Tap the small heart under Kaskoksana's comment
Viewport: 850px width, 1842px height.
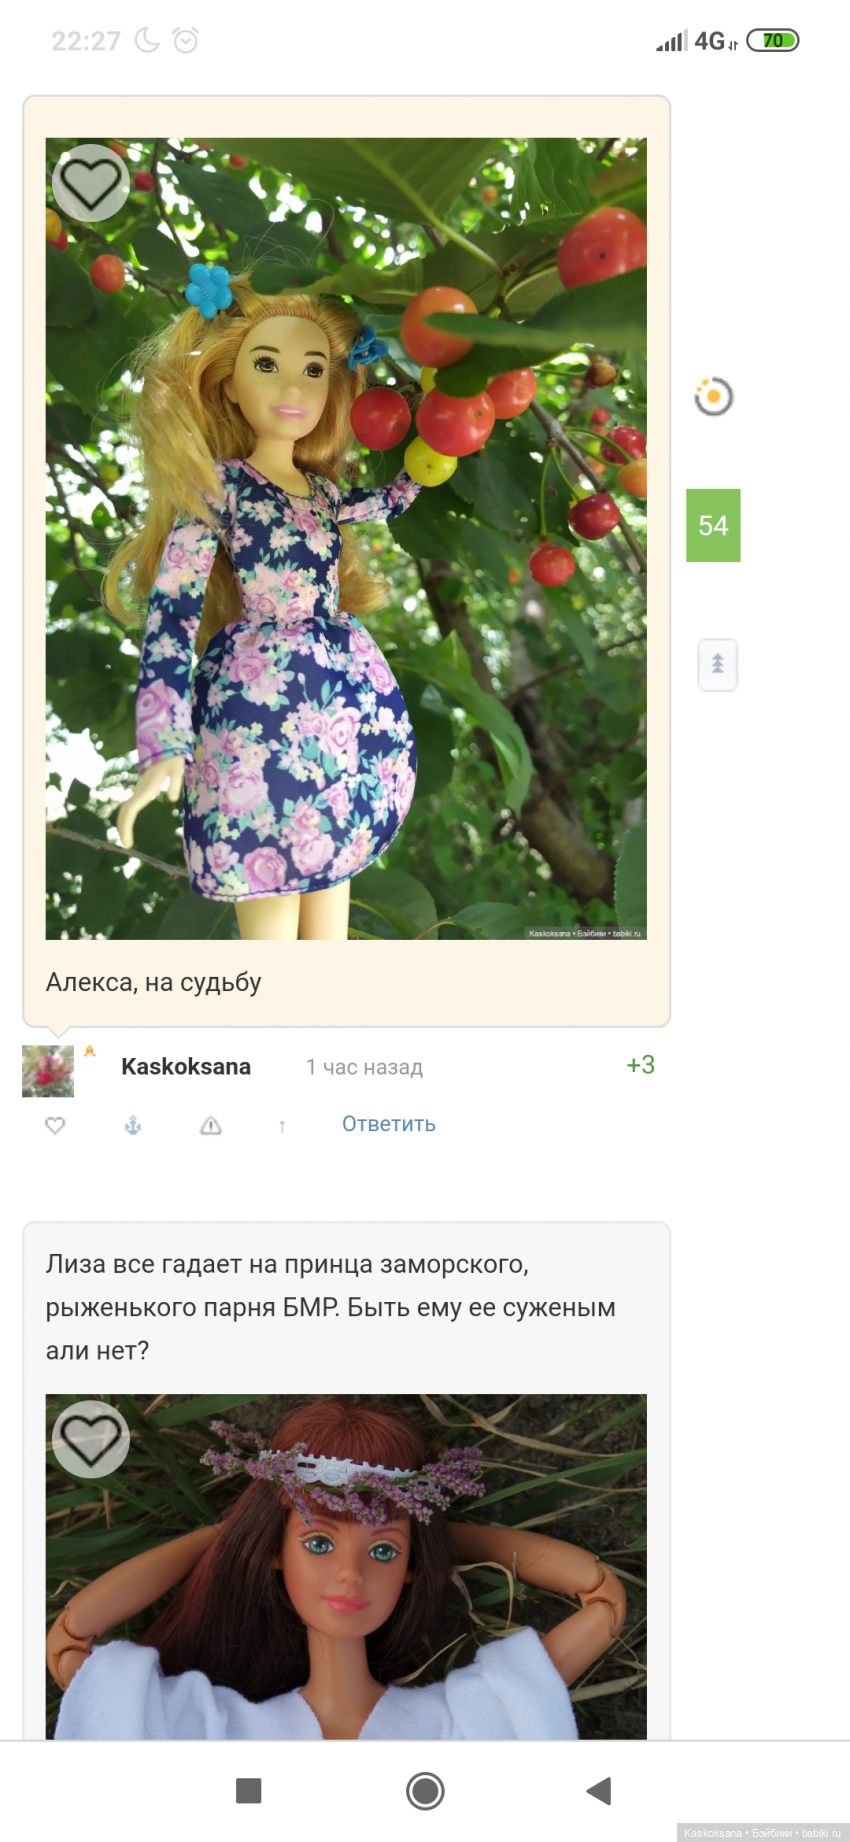point(55,1125)
